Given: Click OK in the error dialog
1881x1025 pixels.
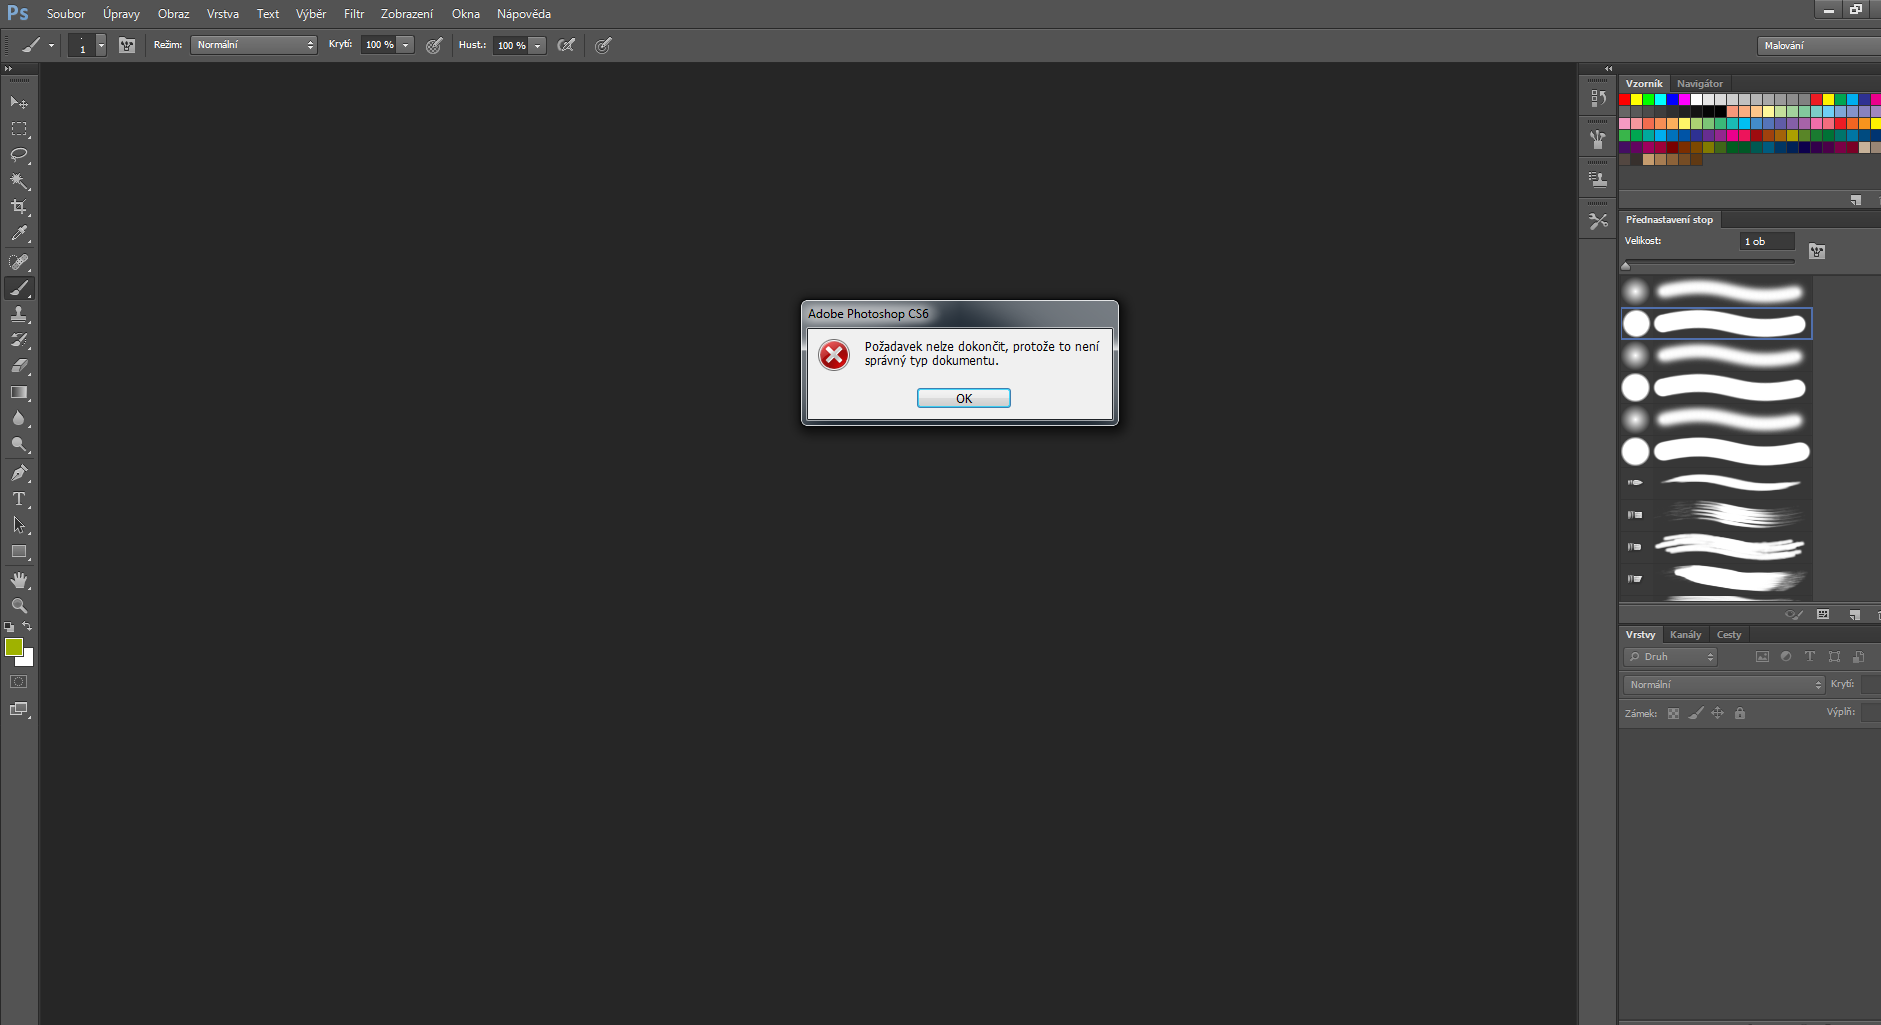Looking at the screenshot, I should coord(963,398).
